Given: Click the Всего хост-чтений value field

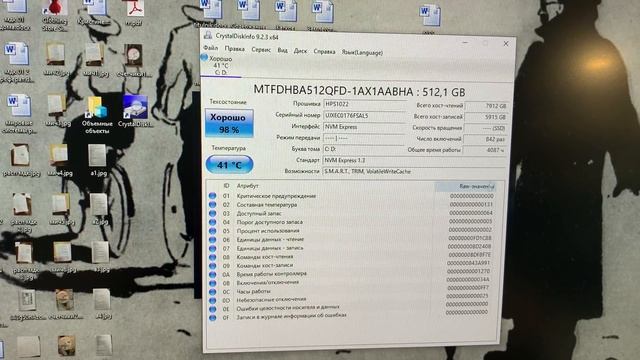Looking at the screenshot, I should pos(487,106).
